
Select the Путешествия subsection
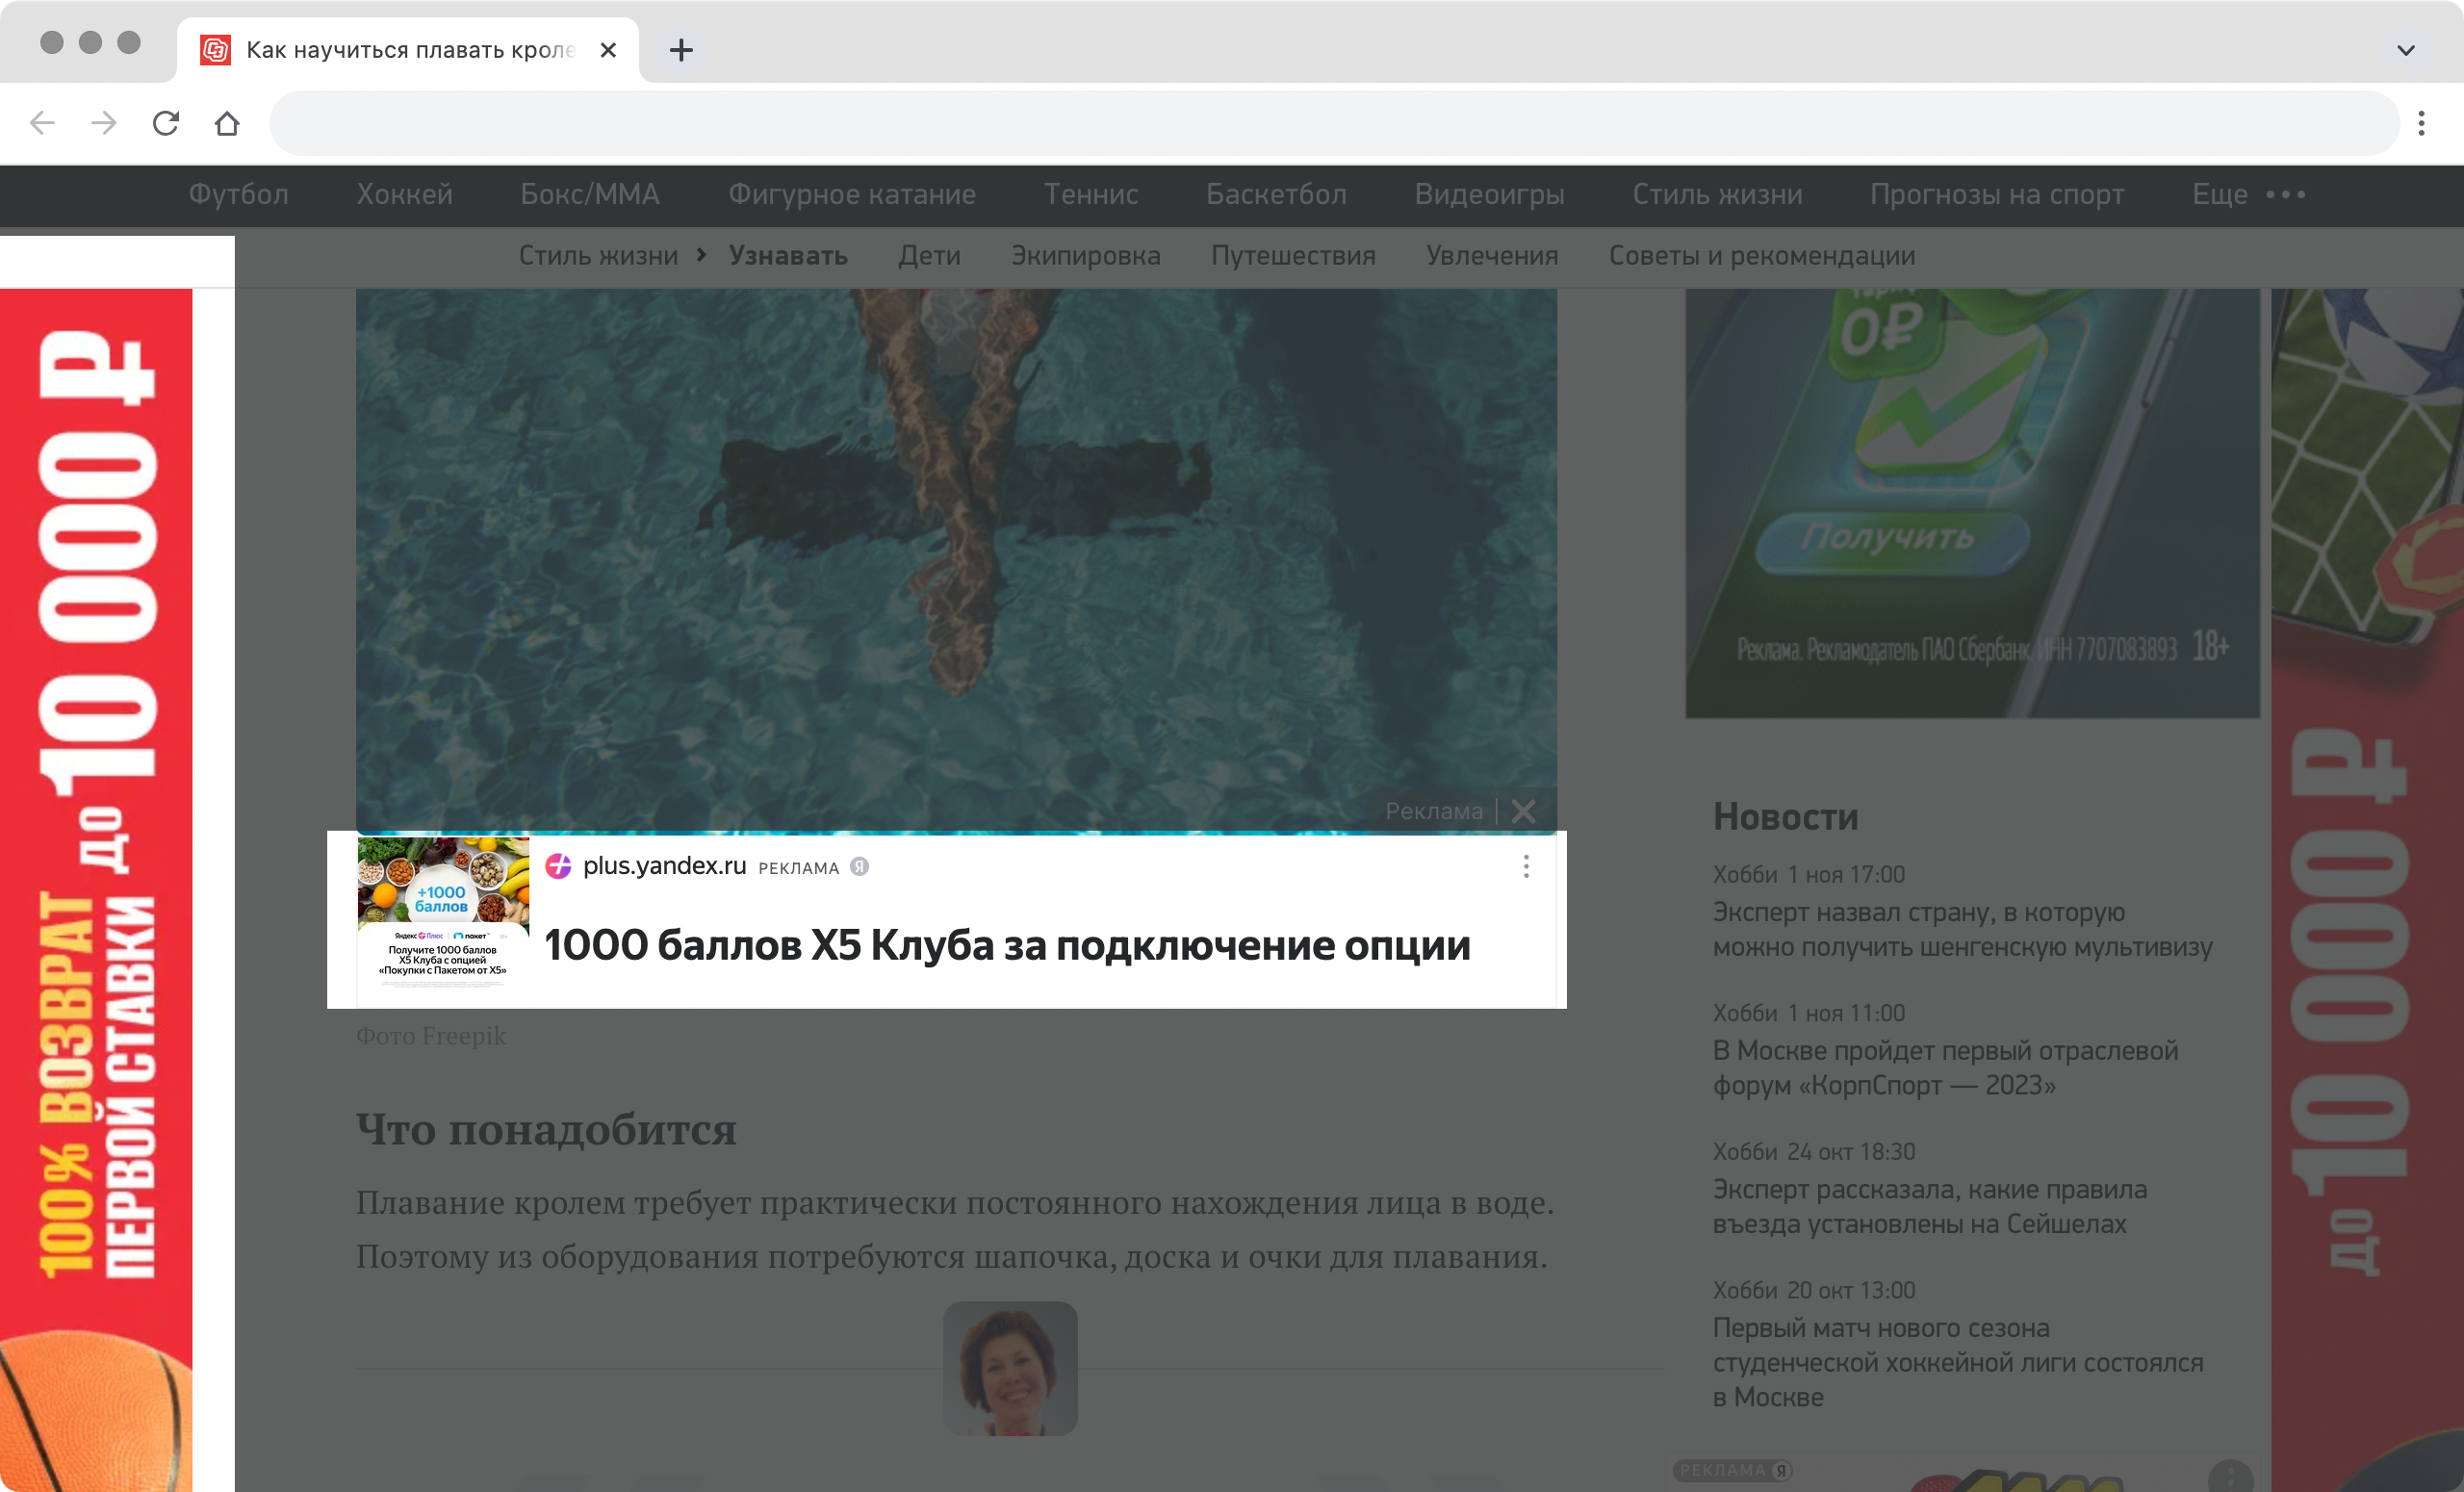click(1293, 256)
